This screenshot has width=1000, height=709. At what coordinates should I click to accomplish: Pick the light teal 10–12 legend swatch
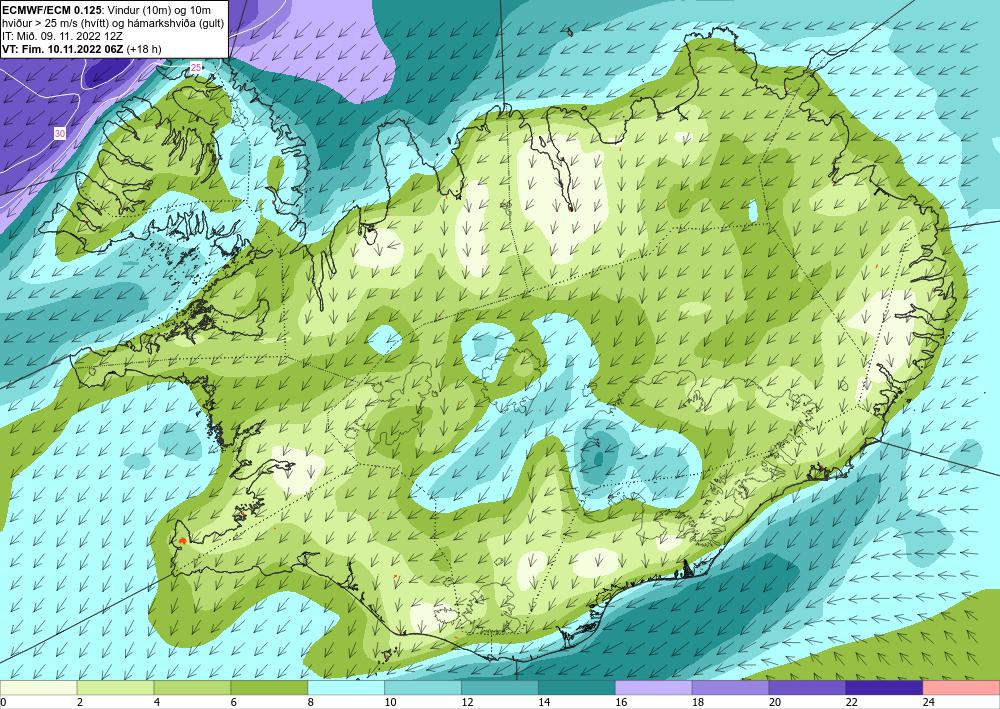click(423, 688)
